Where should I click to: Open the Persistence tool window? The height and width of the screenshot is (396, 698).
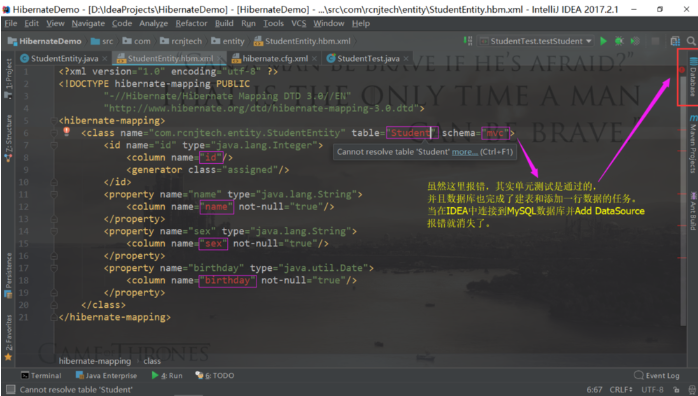click(x=8, y=275)
